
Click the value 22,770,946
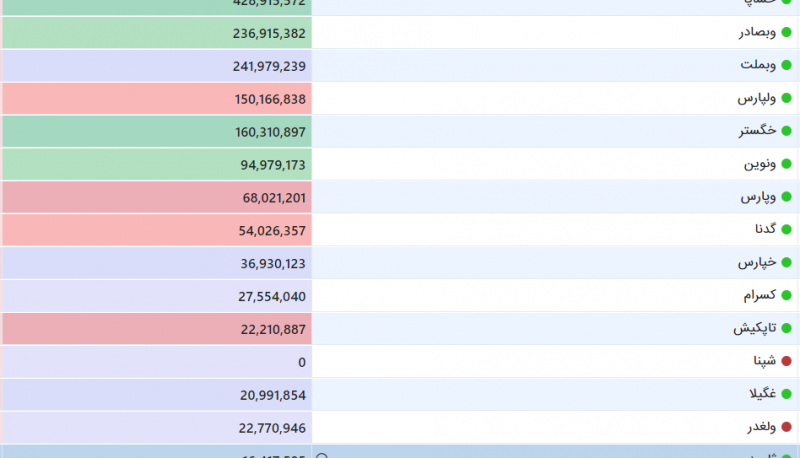pyautogui.click(x=272, y=428)
